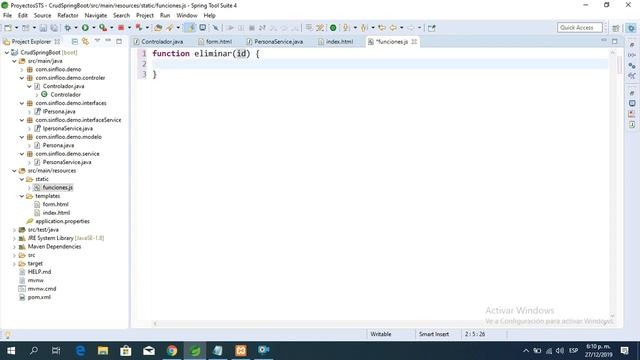Click Smart Insert in status bar
The image size is (640, 360).
[433, 334]
